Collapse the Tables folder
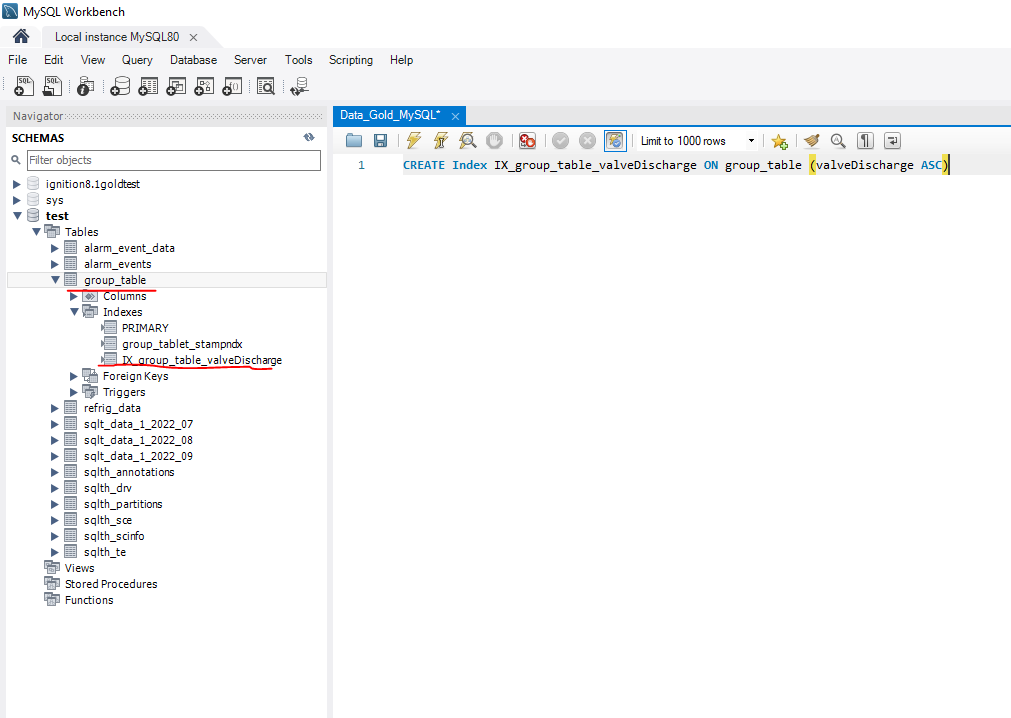 pos(36,231)
